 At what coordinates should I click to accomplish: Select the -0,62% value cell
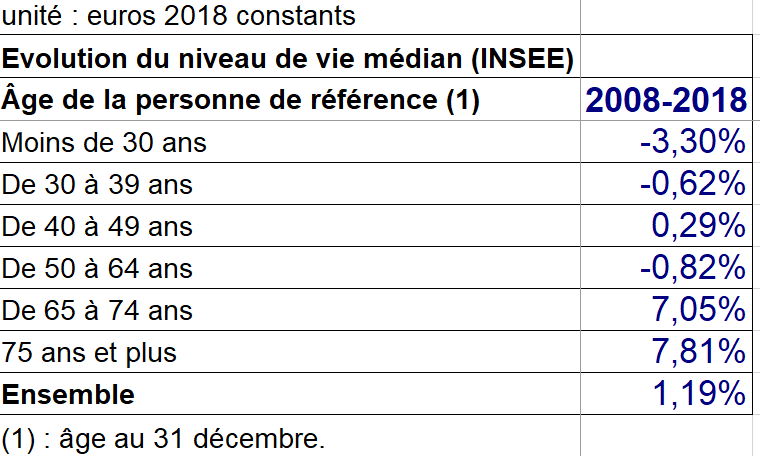point(666,184)
